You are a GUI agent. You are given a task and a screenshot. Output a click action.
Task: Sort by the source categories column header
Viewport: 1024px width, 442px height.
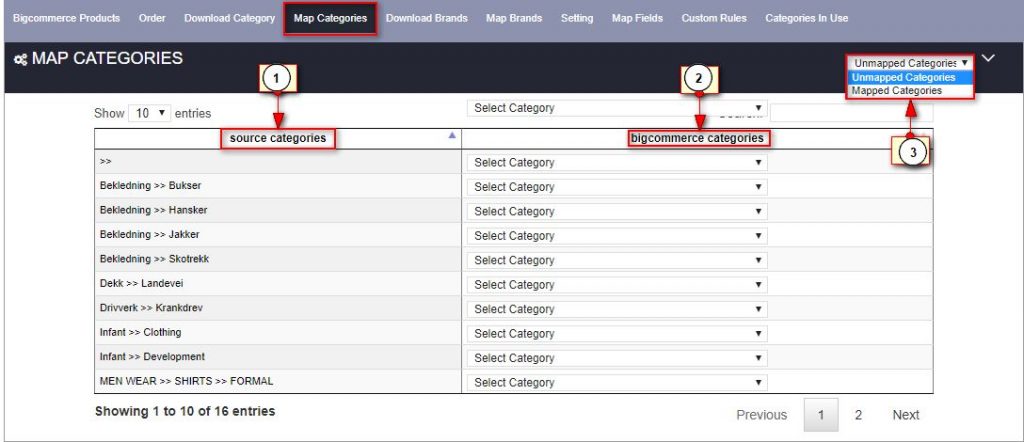(x=278, y=138)
